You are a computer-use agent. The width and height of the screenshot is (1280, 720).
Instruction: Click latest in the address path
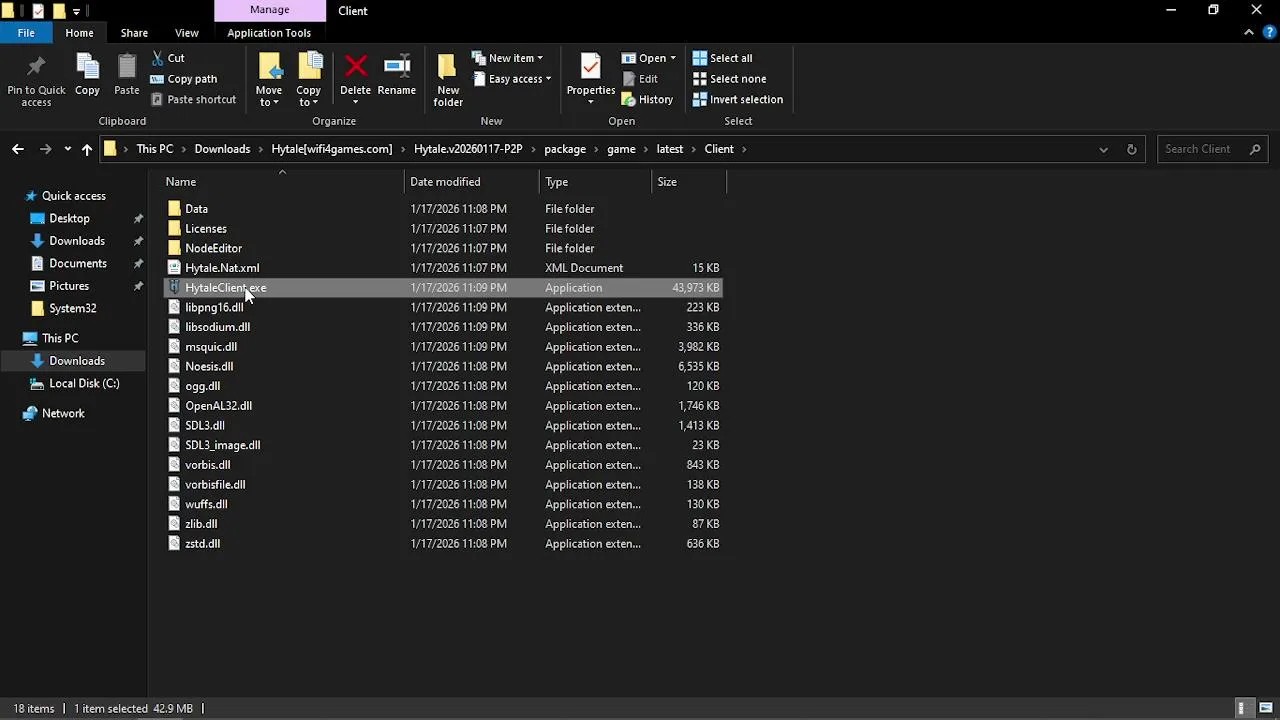(x=670, y=149)
